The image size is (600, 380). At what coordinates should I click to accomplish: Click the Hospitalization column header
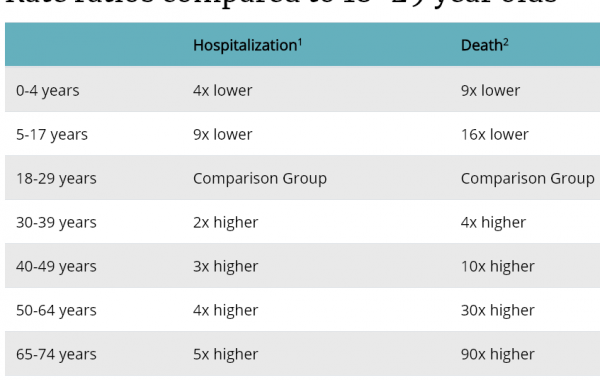point(247,45)
